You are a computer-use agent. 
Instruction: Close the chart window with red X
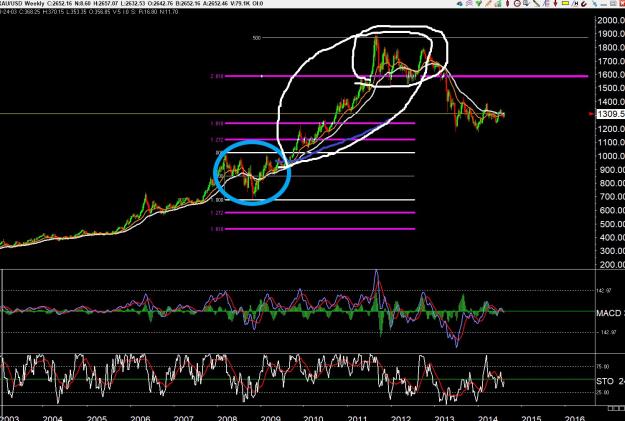[x=621, y=4]
